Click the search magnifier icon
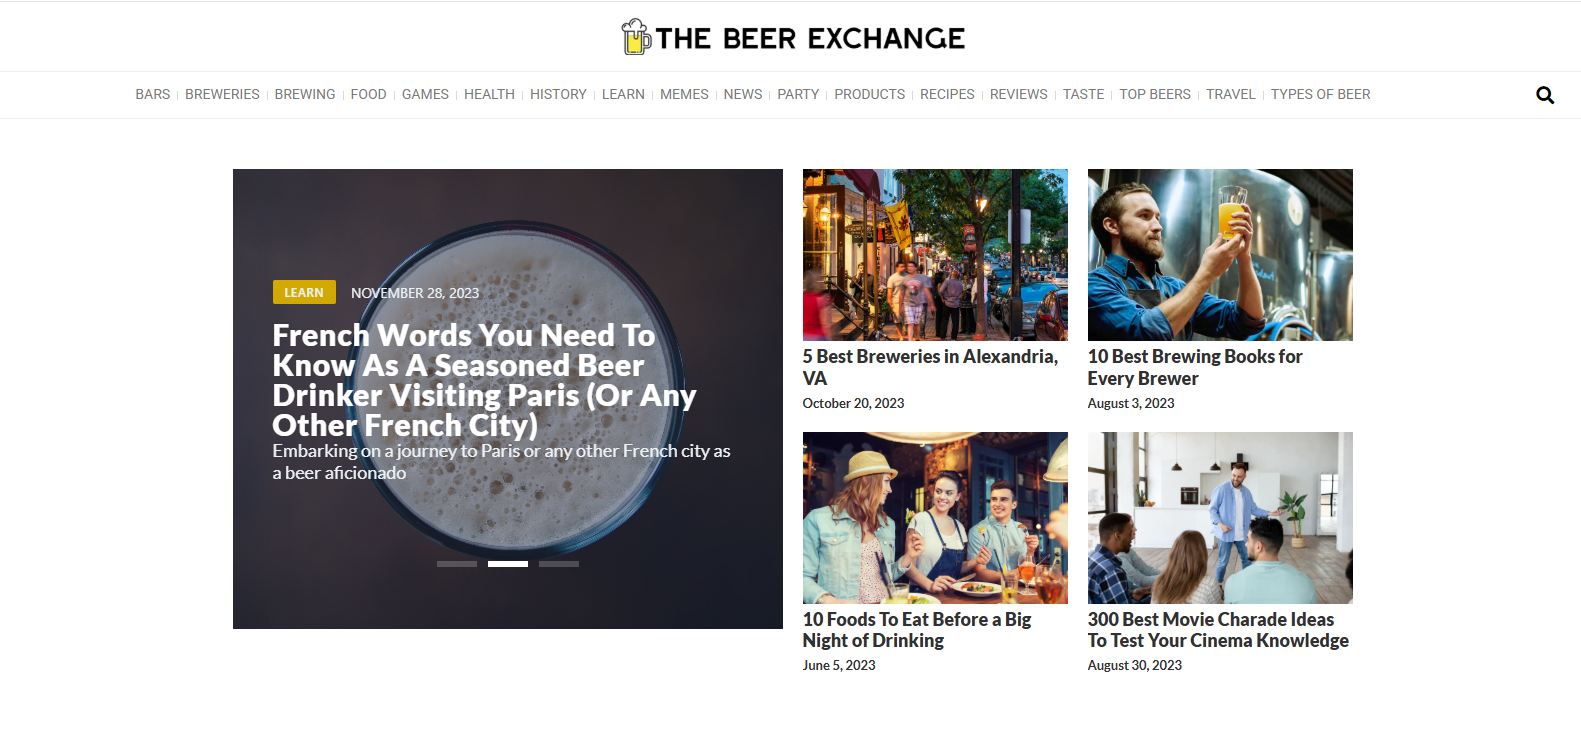This screenshot has width=1581, height=737. pyautogui.click(x=1544, y=95)
